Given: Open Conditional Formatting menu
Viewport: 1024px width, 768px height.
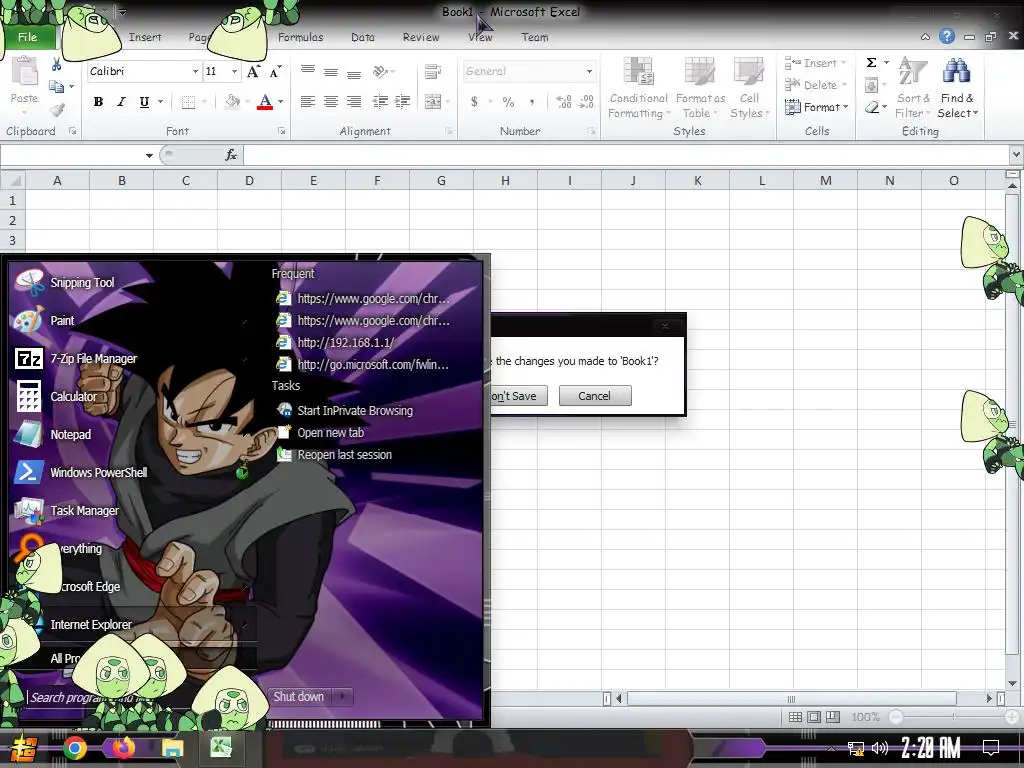Looking at the screenshot, I should [x=638, y=88].
